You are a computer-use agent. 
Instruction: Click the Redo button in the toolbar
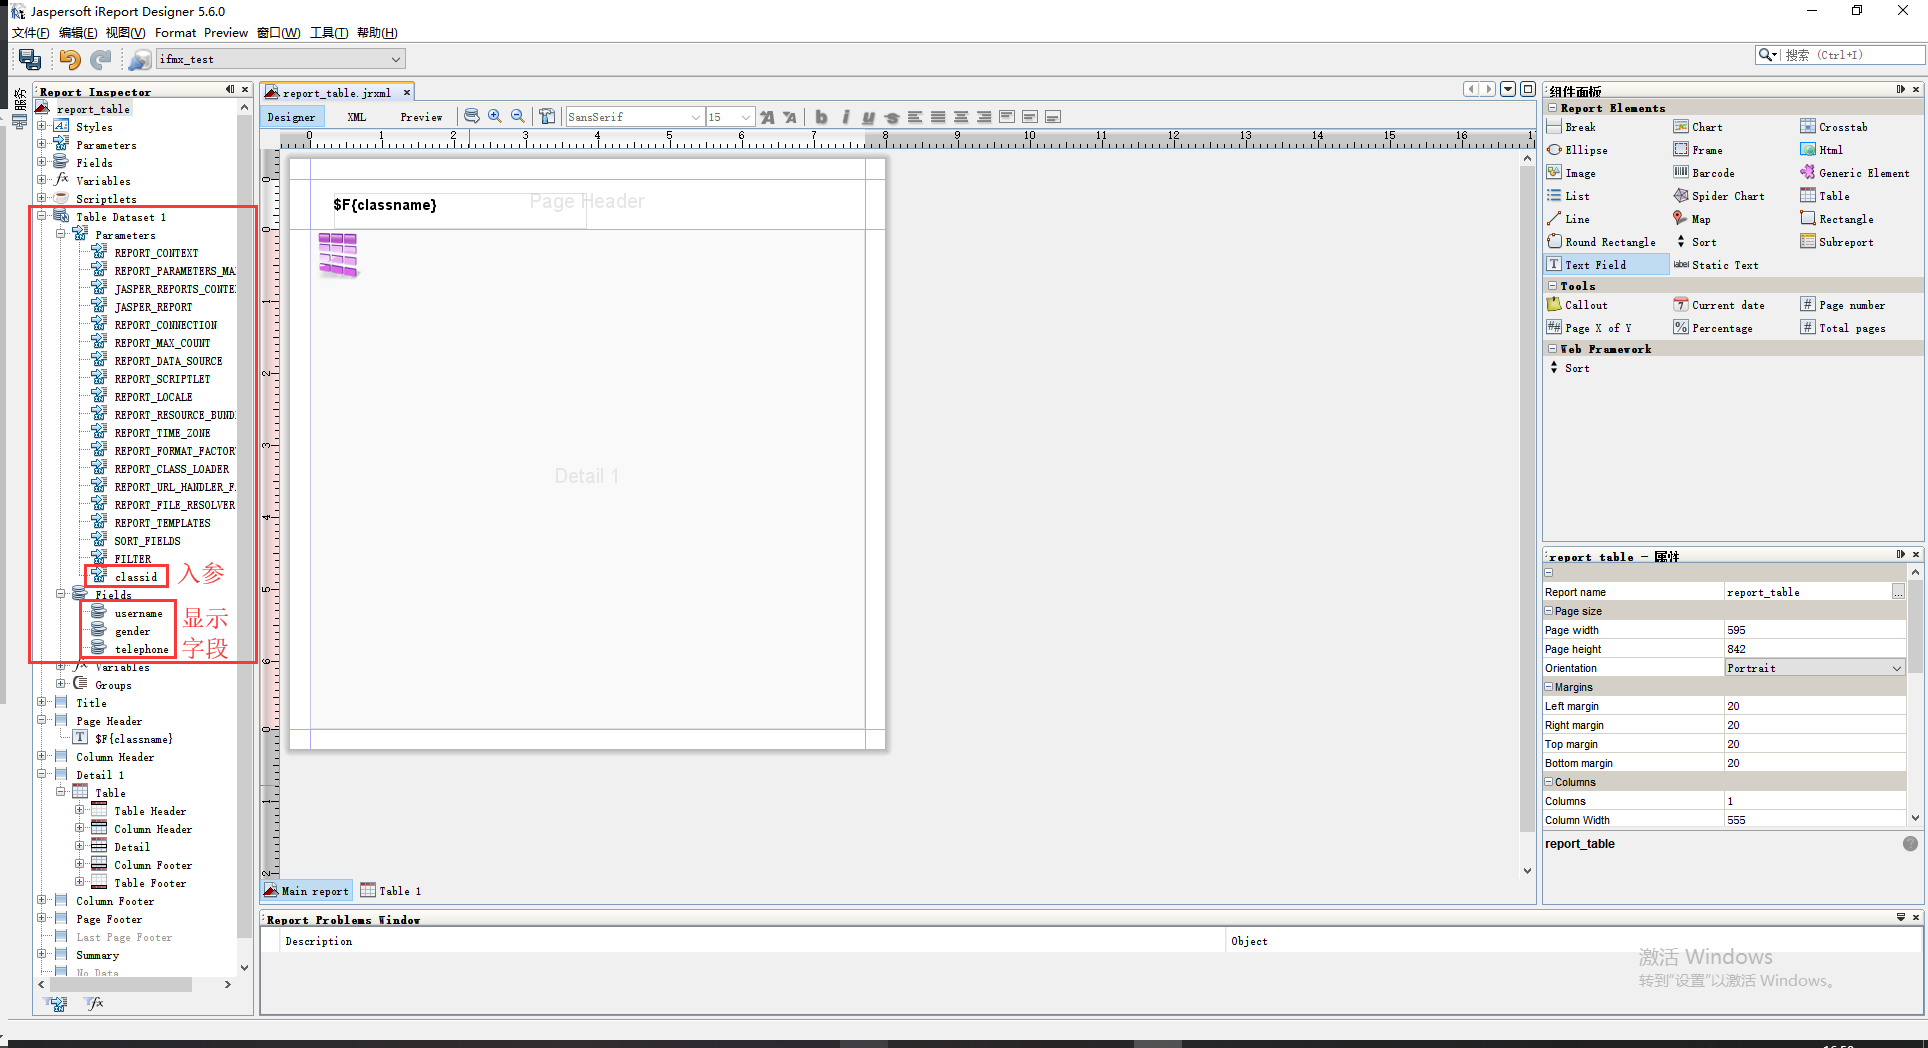point(100,59)
